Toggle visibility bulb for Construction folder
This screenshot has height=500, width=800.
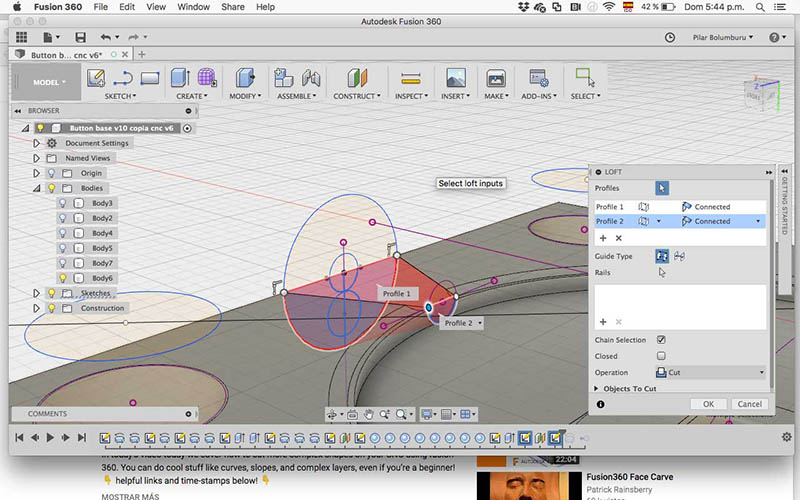click(x=51, y=308)
